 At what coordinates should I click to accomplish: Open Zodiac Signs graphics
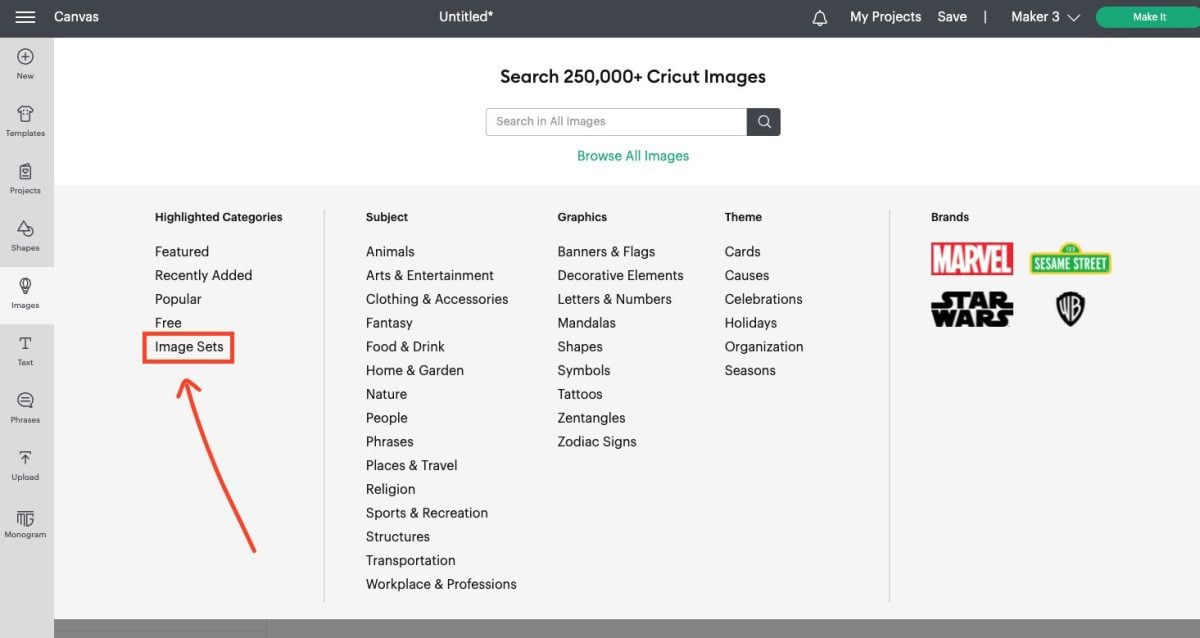point(597,442)
